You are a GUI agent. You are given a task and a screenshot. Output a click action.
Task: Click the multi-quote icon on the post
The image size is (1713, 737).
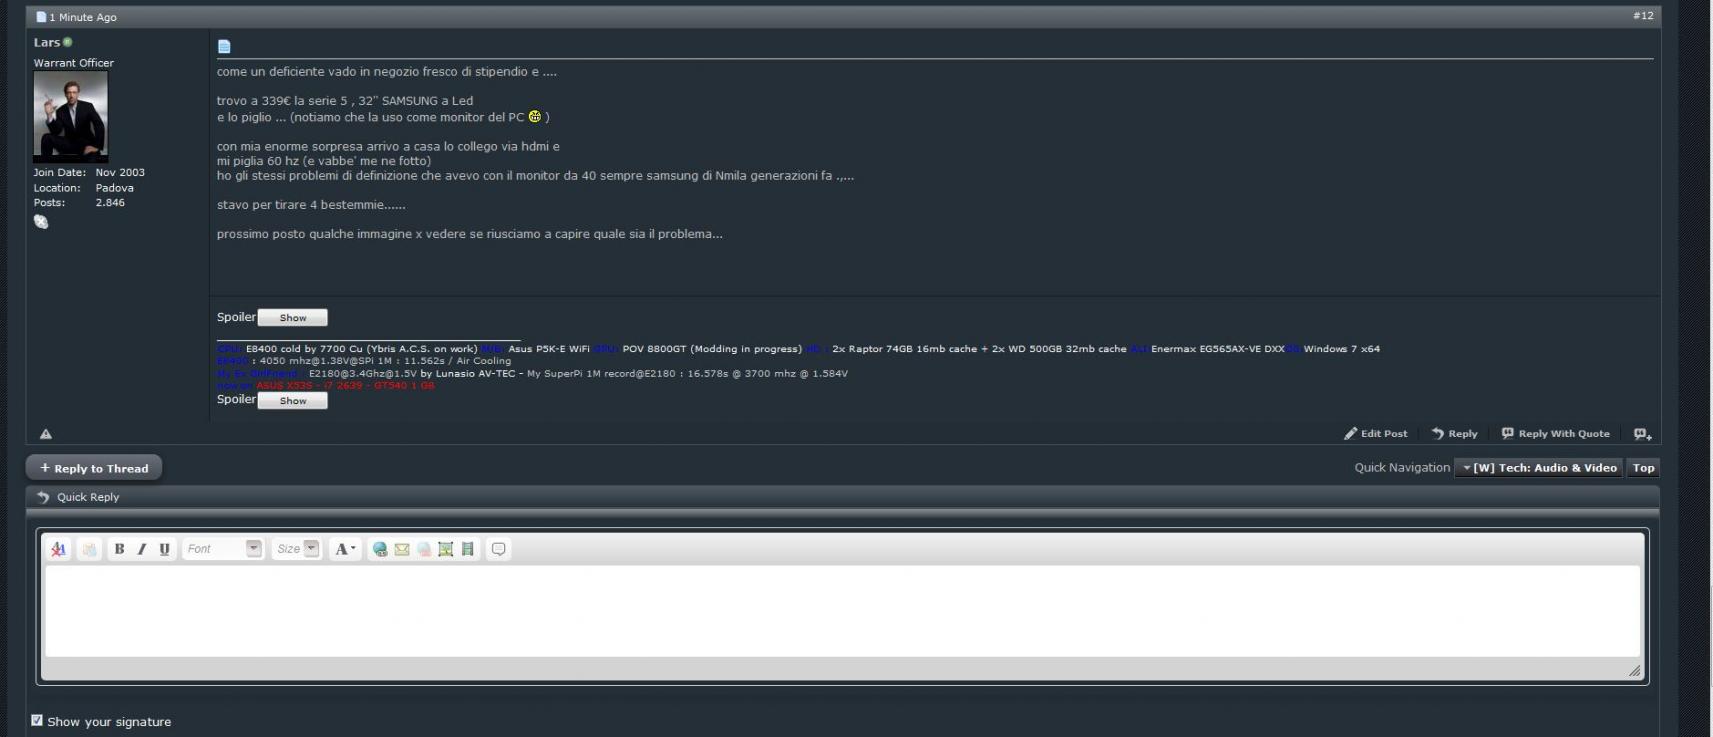(1642, 434)
